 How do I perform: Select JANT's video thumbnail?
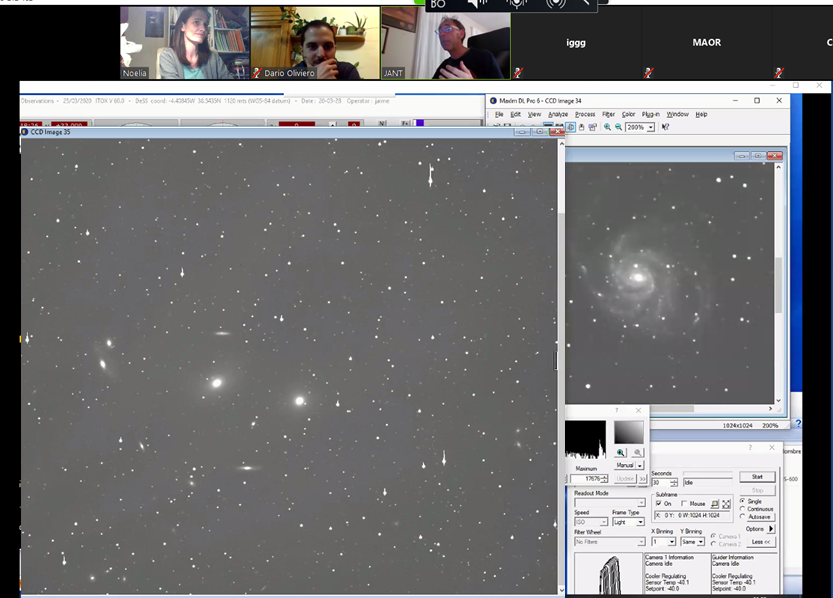point(446,43)
